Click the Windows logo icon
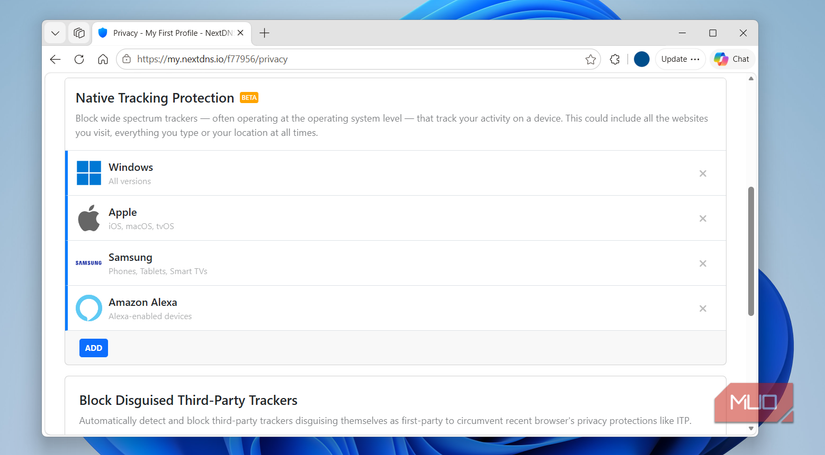The height and width of the screenshot is (455, 825). click(x=89, y=173)
